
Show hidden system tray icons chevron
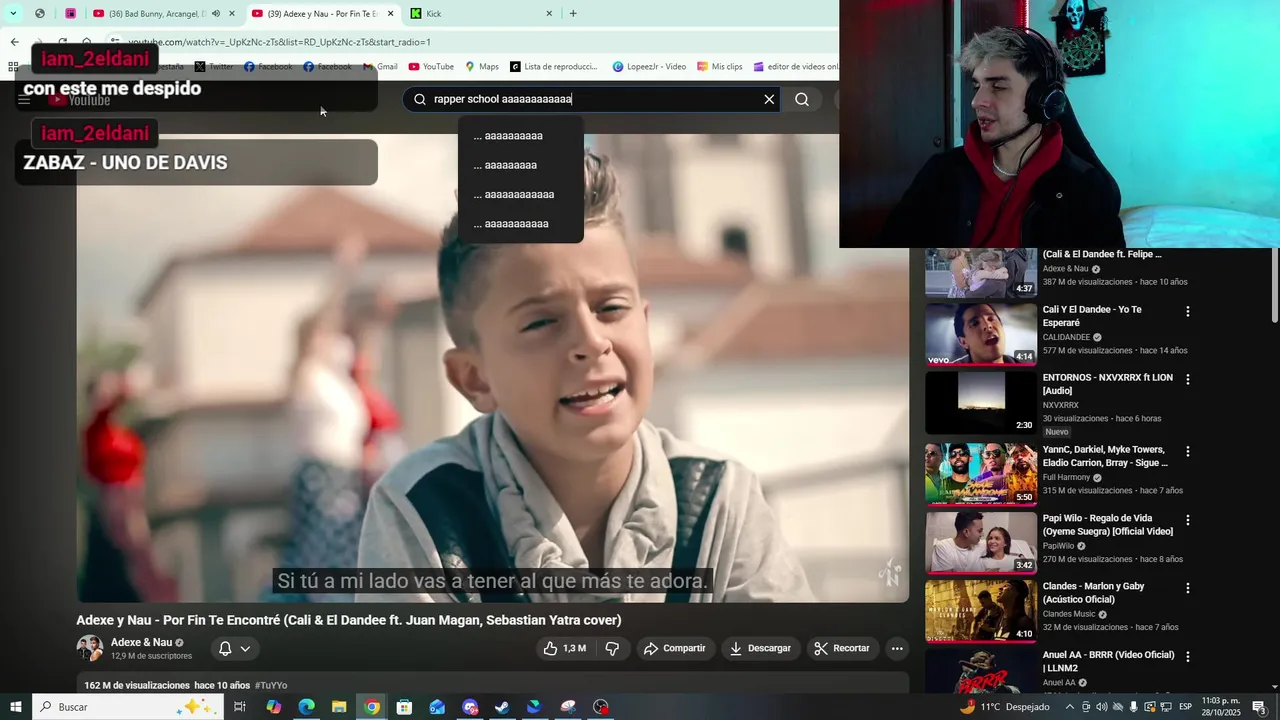point(1069,707)
